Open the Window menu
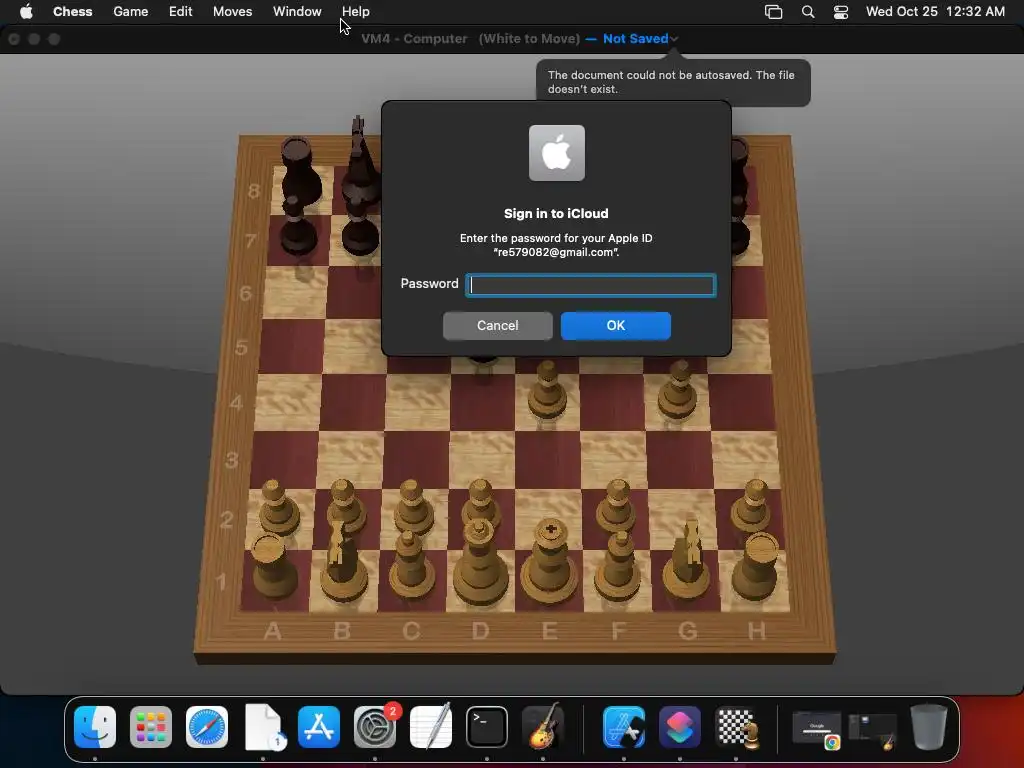 tap(297, 11)
